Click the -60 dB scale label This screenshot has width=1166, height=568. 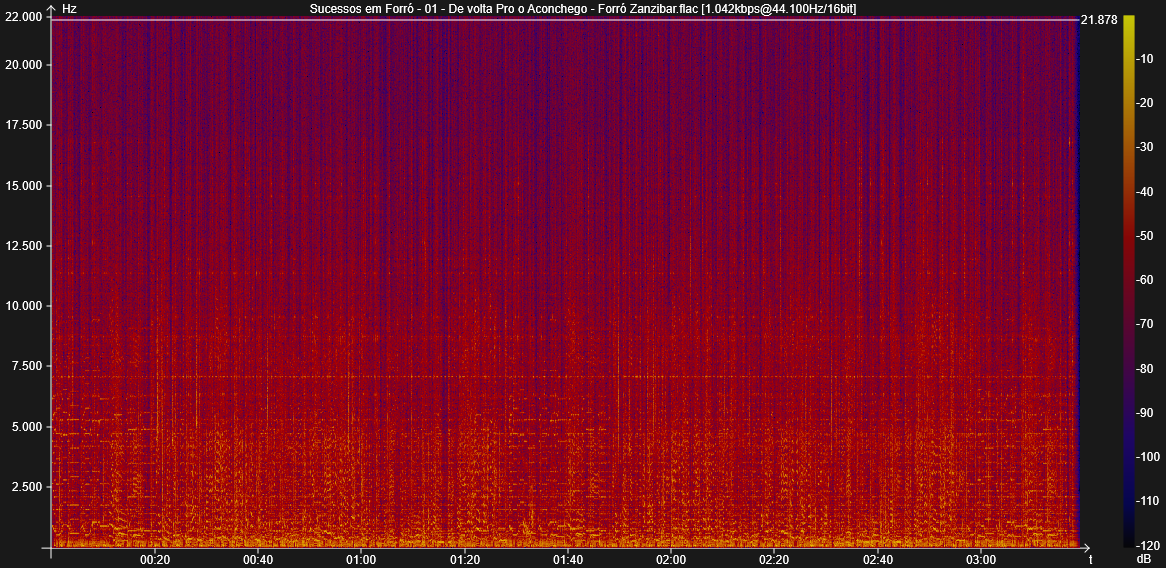click(x=1145, y=280)
